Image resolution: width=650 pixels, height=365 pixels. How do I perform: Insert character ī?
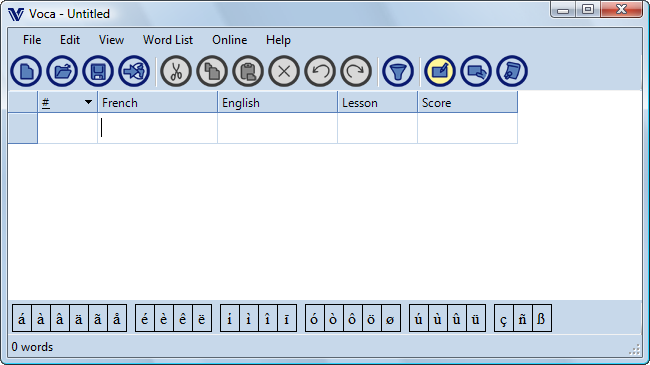coord(287,319)
